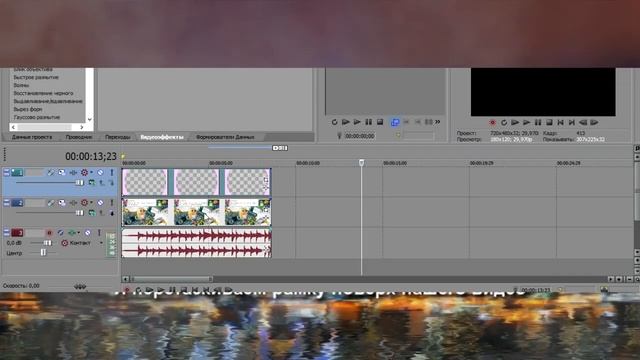Screen dimensions: 640x360
Task: Play from start in preview window
Action: click(515, 122)
